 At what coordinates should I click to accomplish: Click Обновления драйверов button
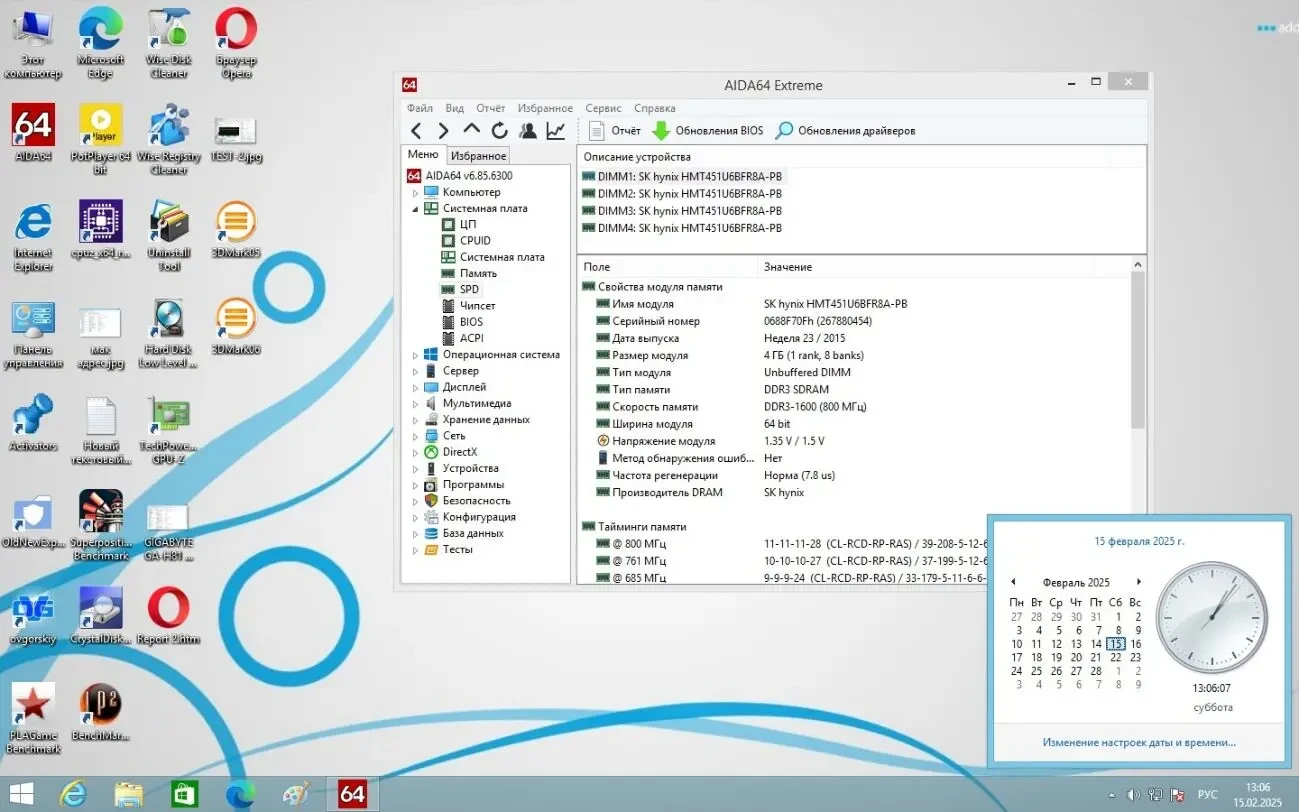pyautogui.click(x=841, y=130)
